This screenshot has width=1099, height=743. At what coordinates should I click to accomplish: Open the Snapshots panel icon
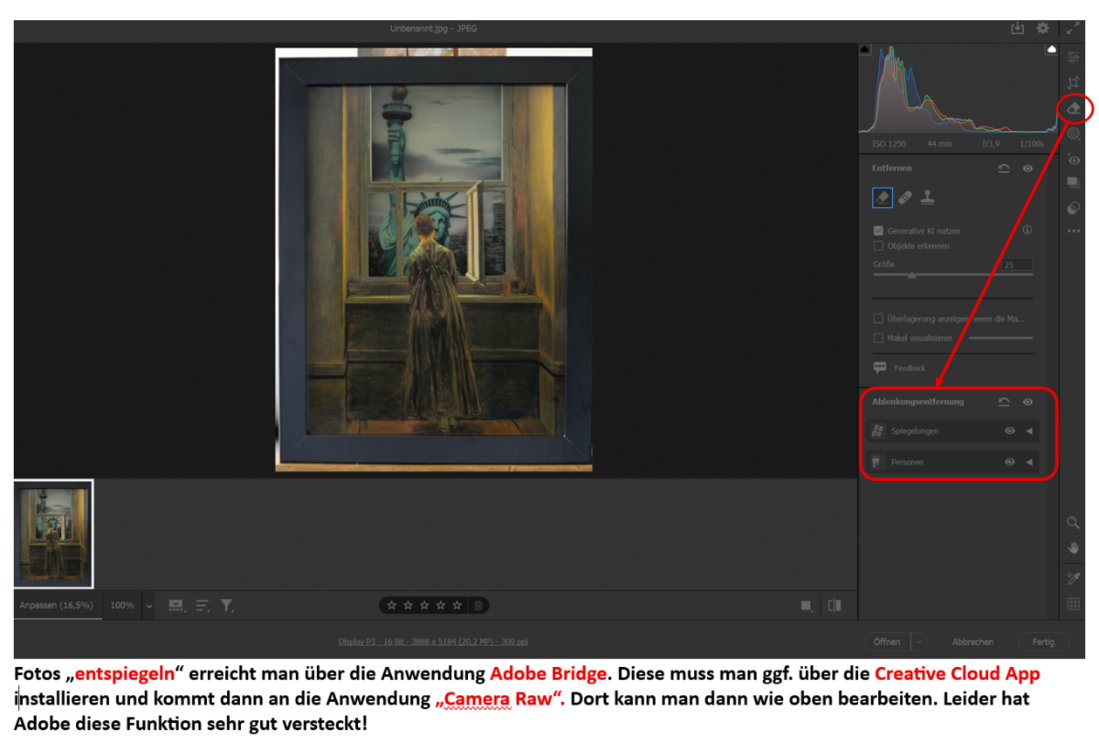1073,183
